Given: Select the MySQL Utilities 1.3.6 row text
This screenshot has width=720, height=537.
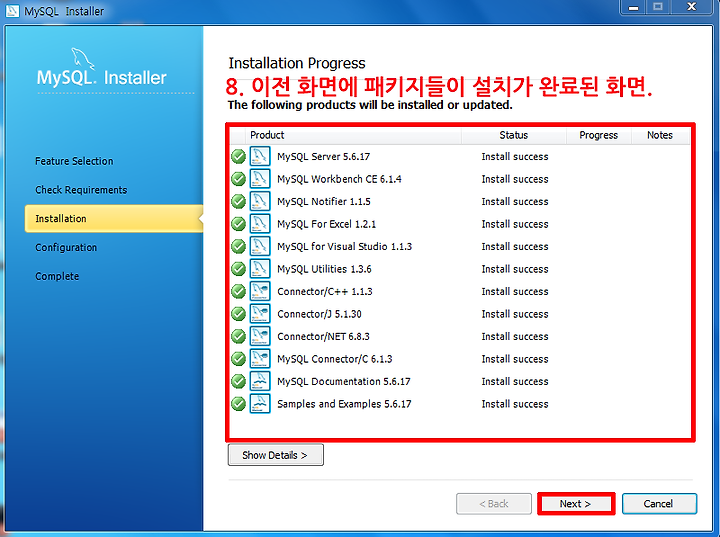Looking at the screenshot, I should click(324, 269).
